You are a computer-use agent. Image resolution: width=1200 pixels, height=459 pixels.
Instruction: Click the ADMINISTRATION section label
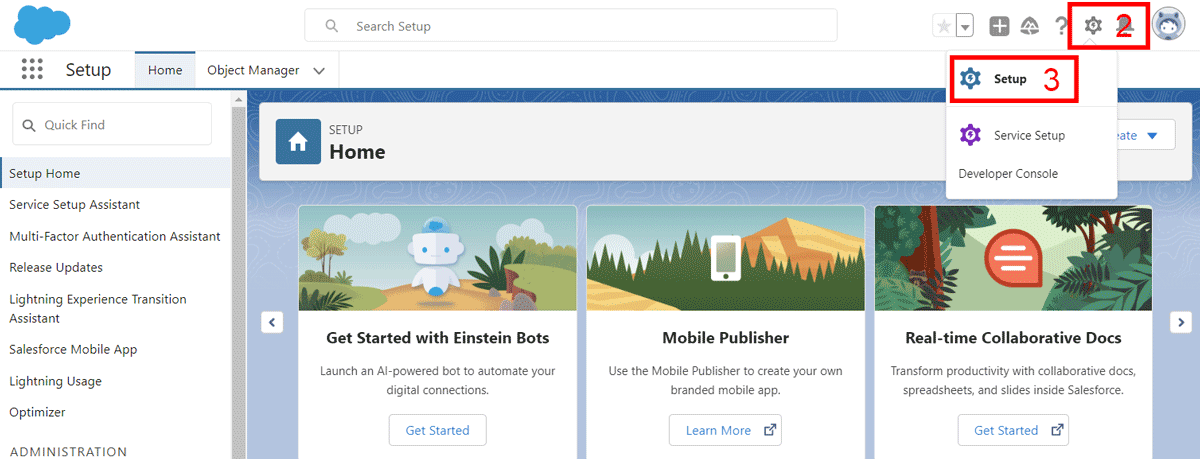pyautogui.click(x=68, y=451)
